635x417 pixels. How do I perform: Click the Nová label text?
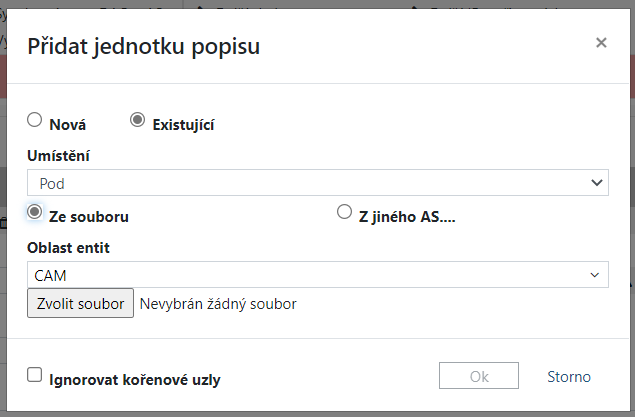(68, 125)
